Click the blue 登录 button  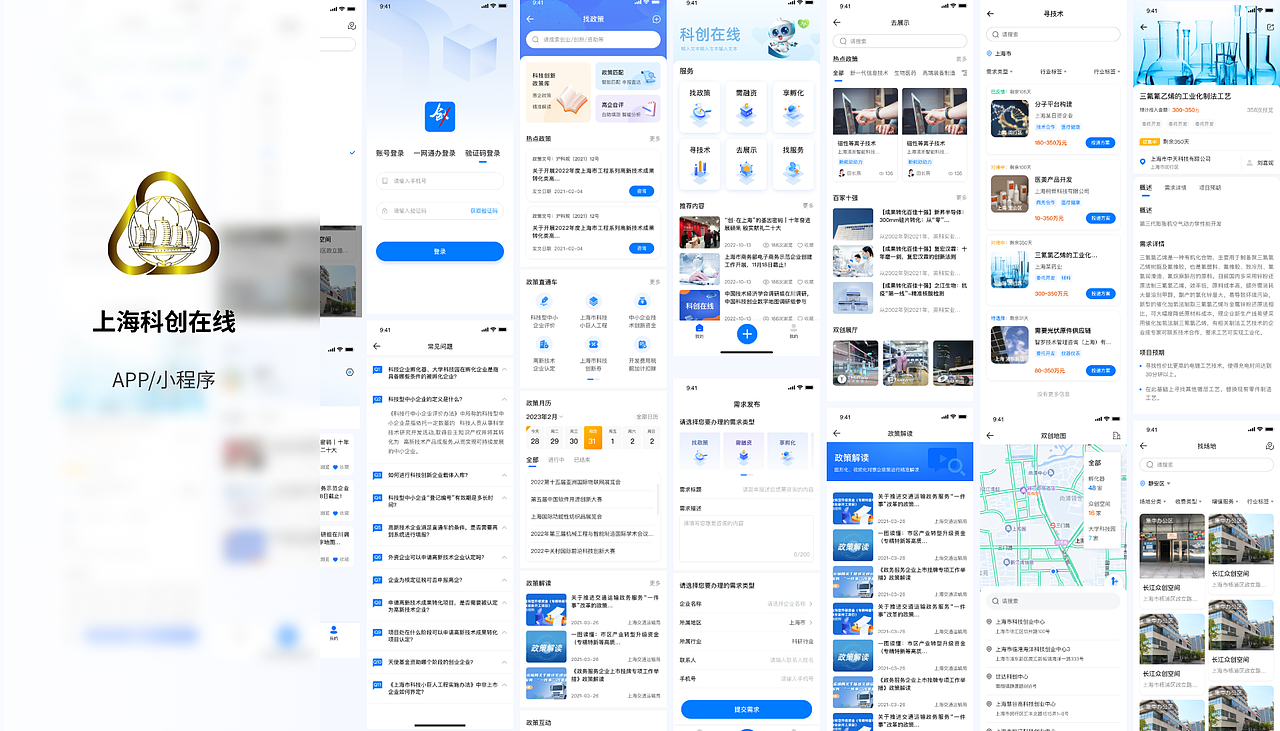pyautogui.click(x=440, y=251)
